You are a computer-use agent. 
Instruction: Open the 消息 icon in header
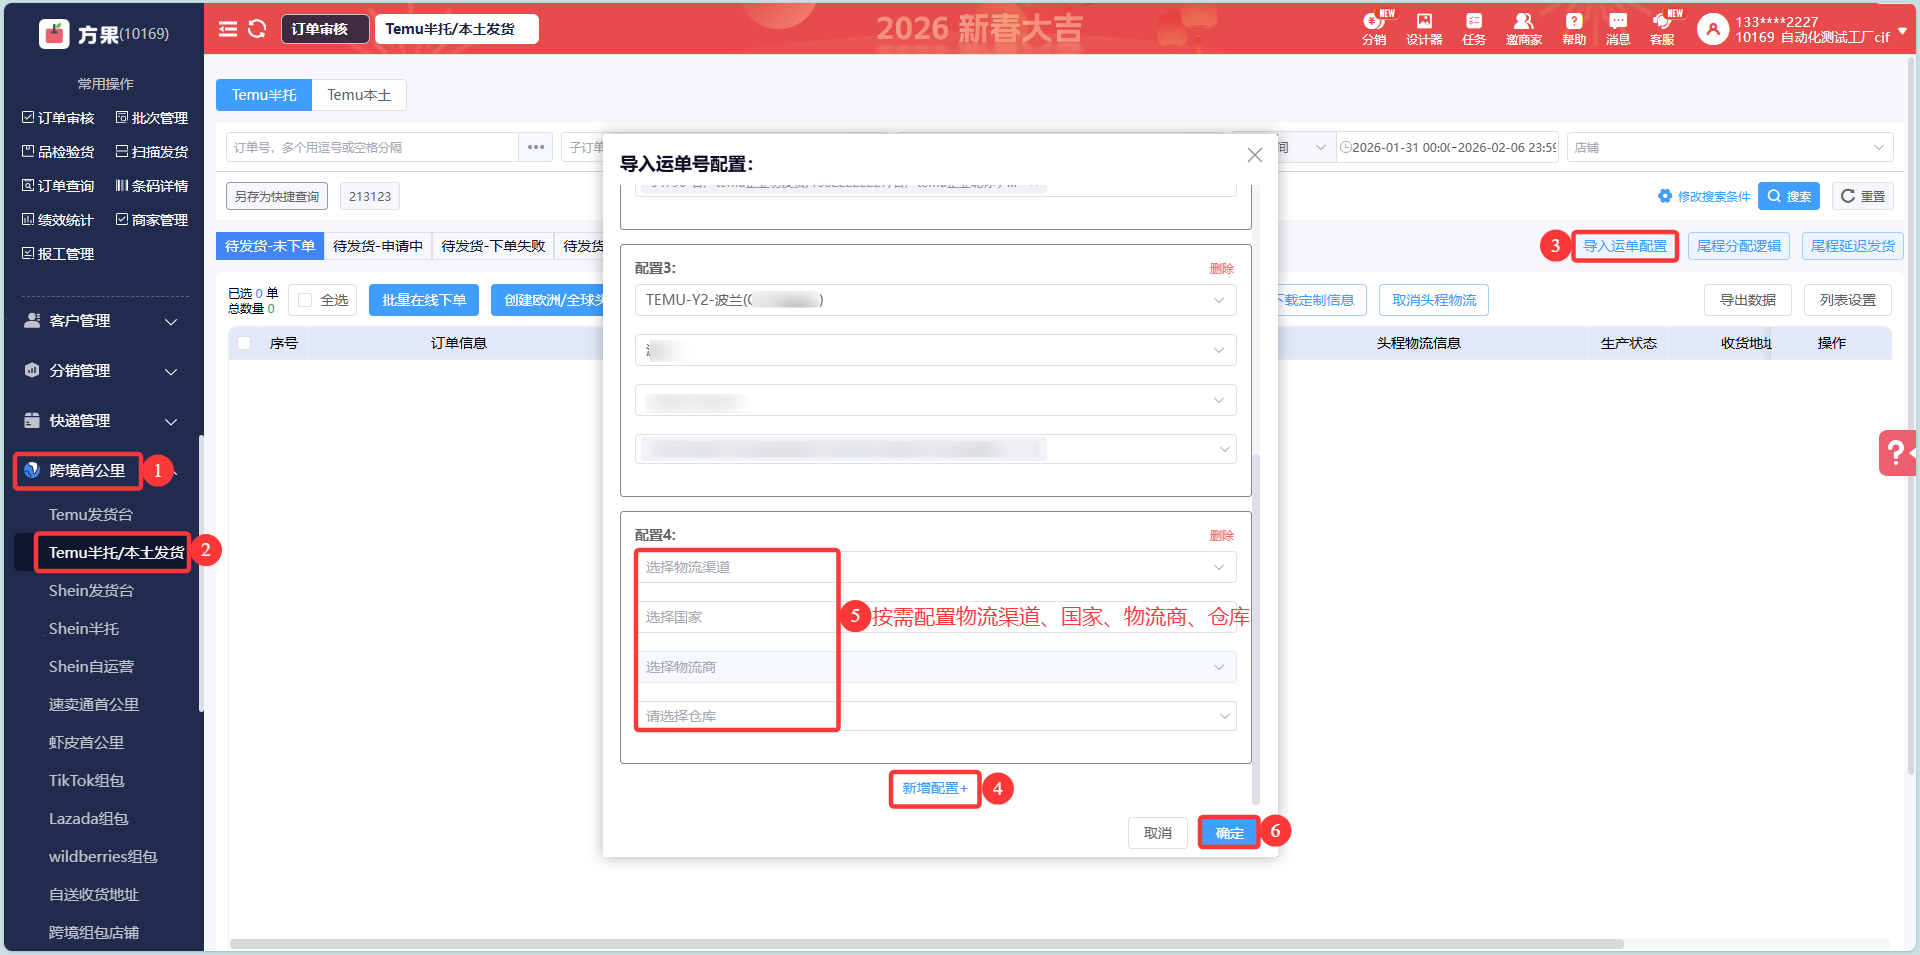pos(1618,28)
